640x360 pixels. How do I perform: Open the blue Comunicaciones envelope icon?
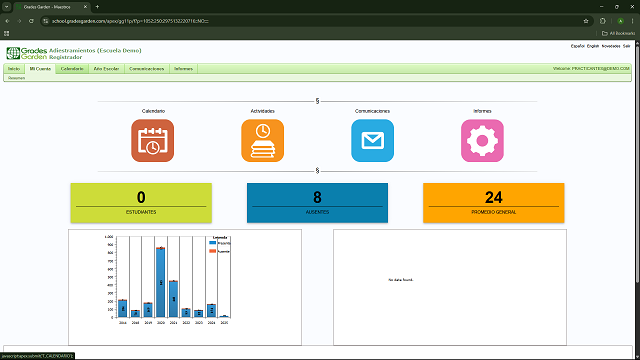[x=372, y=140]
